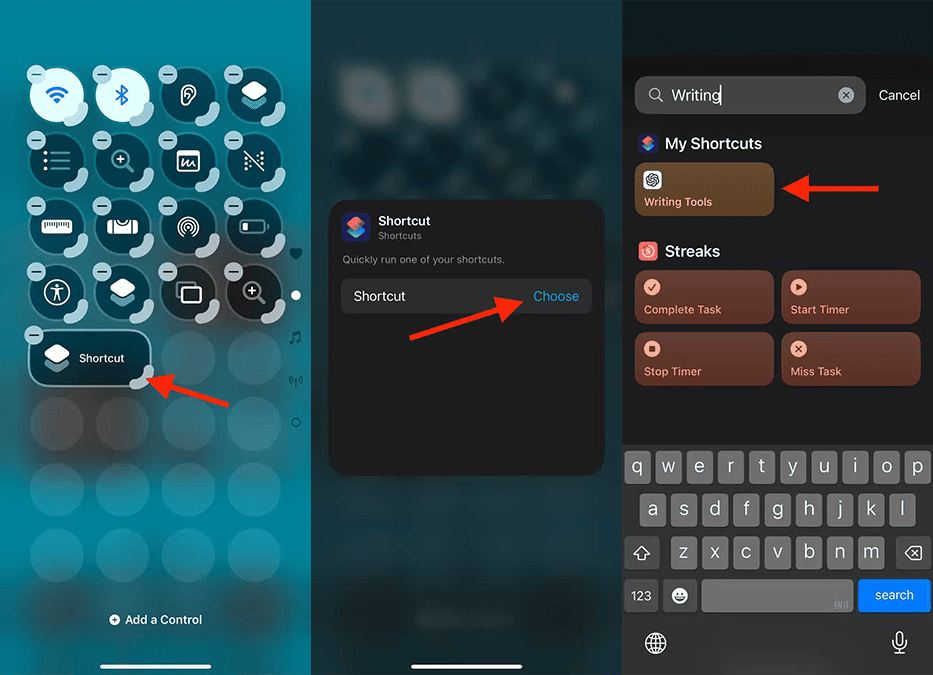Tap the Screen Mirroring control icon
Viewport: 933px width, 675px height.
pyautogui.click(x=188, y=292)
